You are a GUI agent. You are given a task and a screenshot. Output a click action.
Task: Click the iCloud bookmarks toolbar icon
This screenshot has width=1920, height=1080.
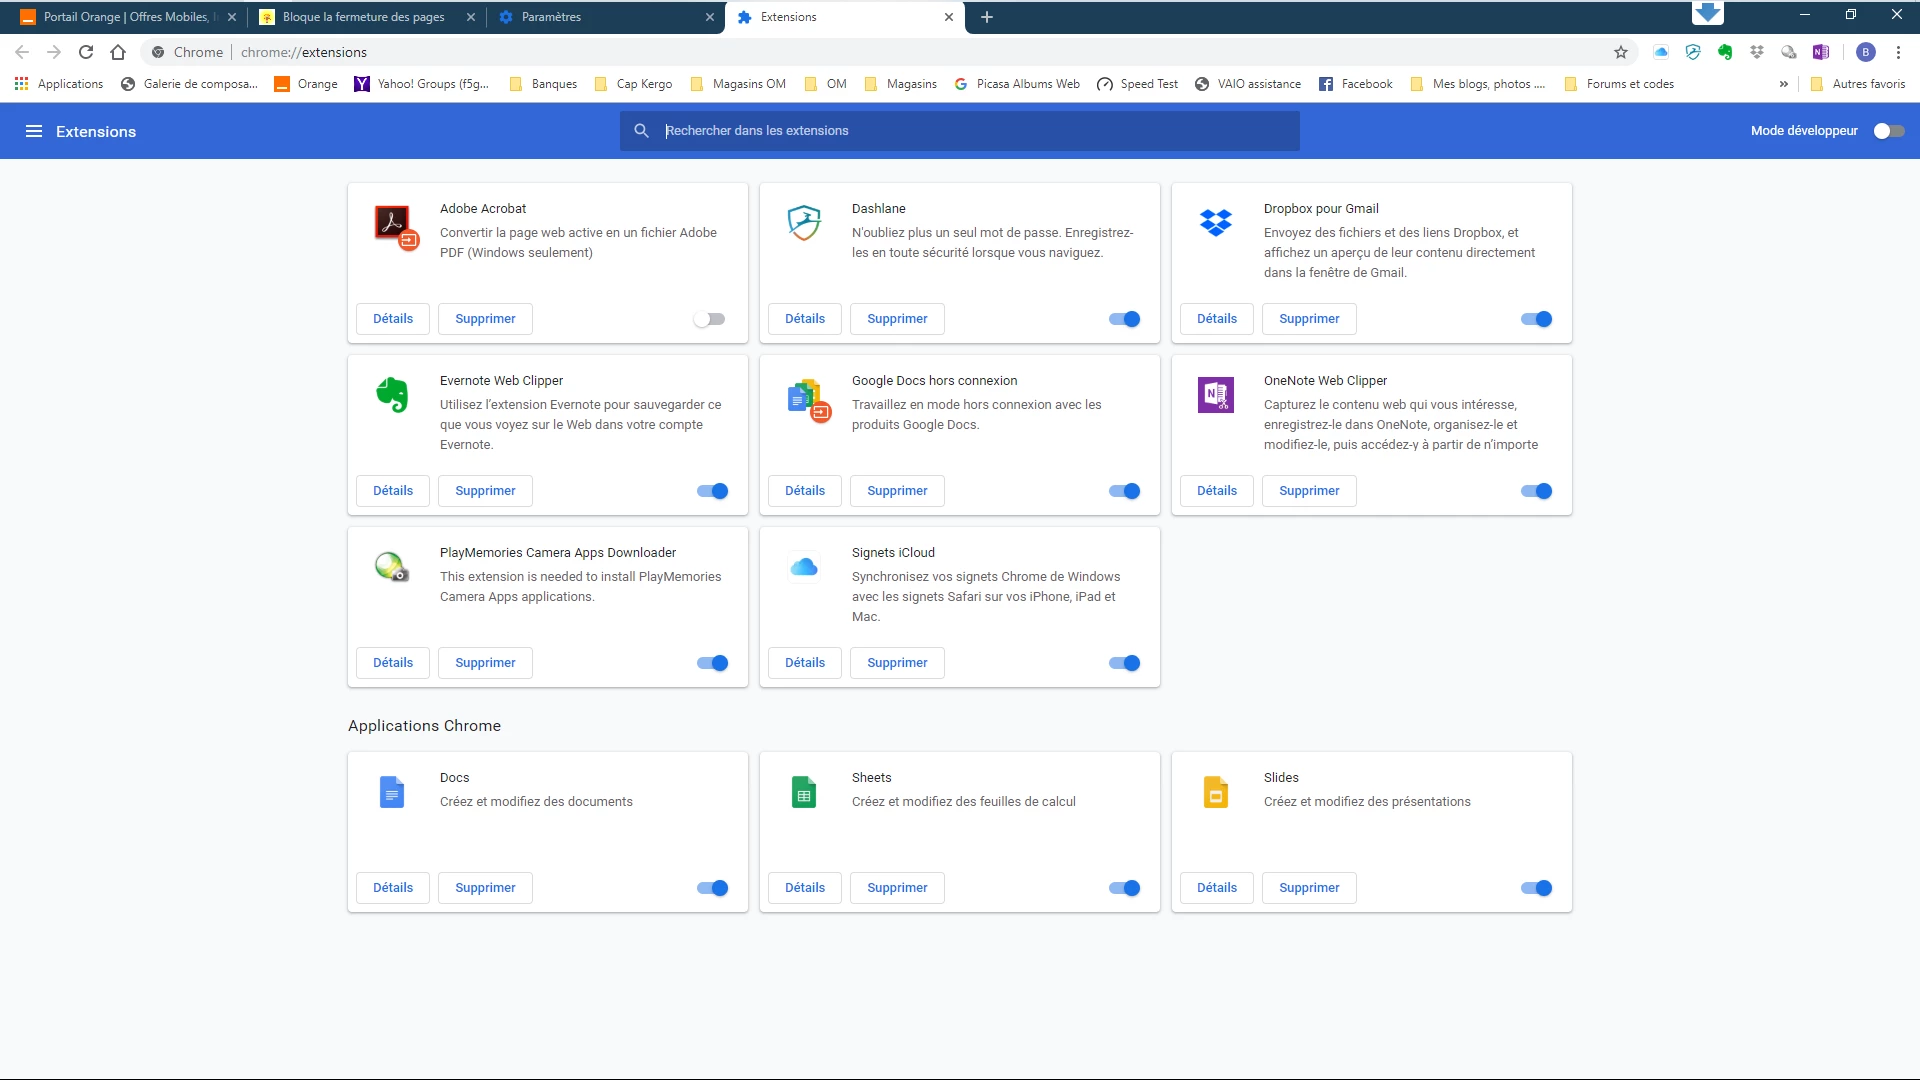click(x=1661, y=52)
